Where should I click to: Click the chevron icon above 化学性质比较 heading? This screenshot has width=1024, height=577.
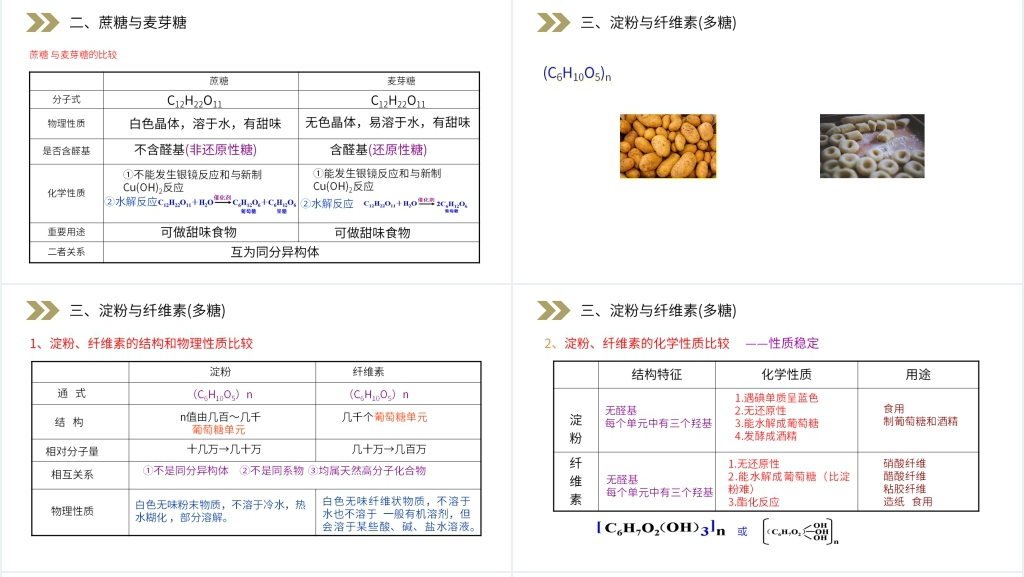(553, 310)
